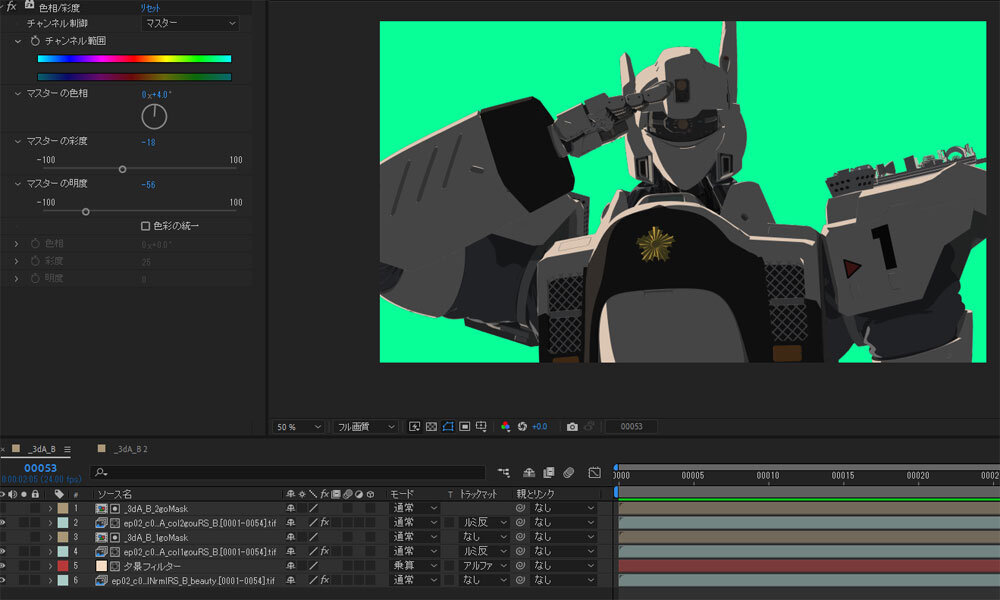Viewport: 1000px width, 600px height.
Task: Click the fx icon on layer 4
Action: [324, 551]
